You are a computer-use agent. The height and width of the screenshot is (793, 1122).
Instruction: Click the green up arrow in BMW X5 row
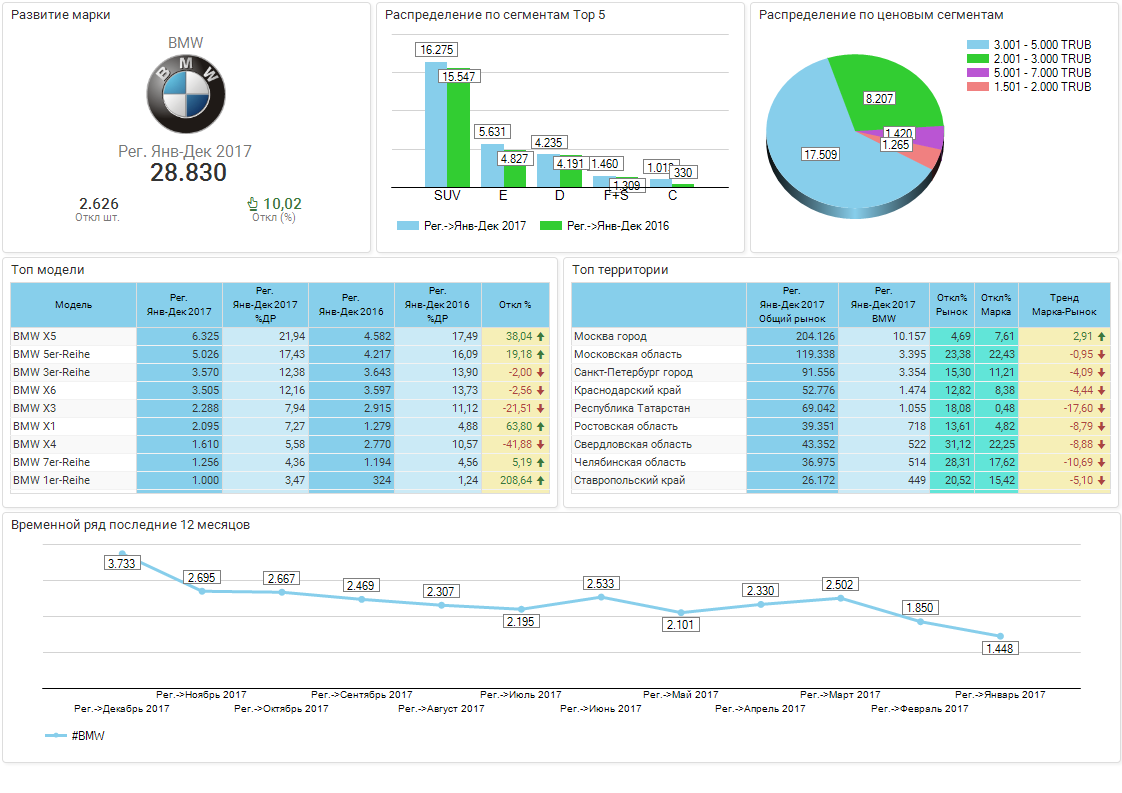tap(541, 336)
